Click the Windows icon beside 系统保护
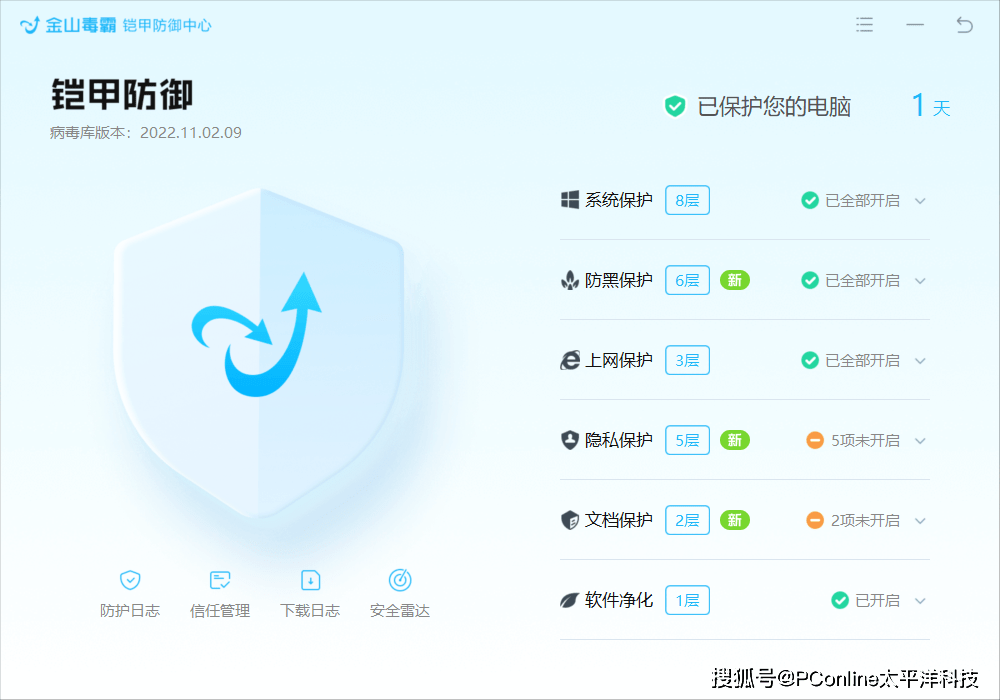Screen dimensions: 1000x700 pos(570,200)
